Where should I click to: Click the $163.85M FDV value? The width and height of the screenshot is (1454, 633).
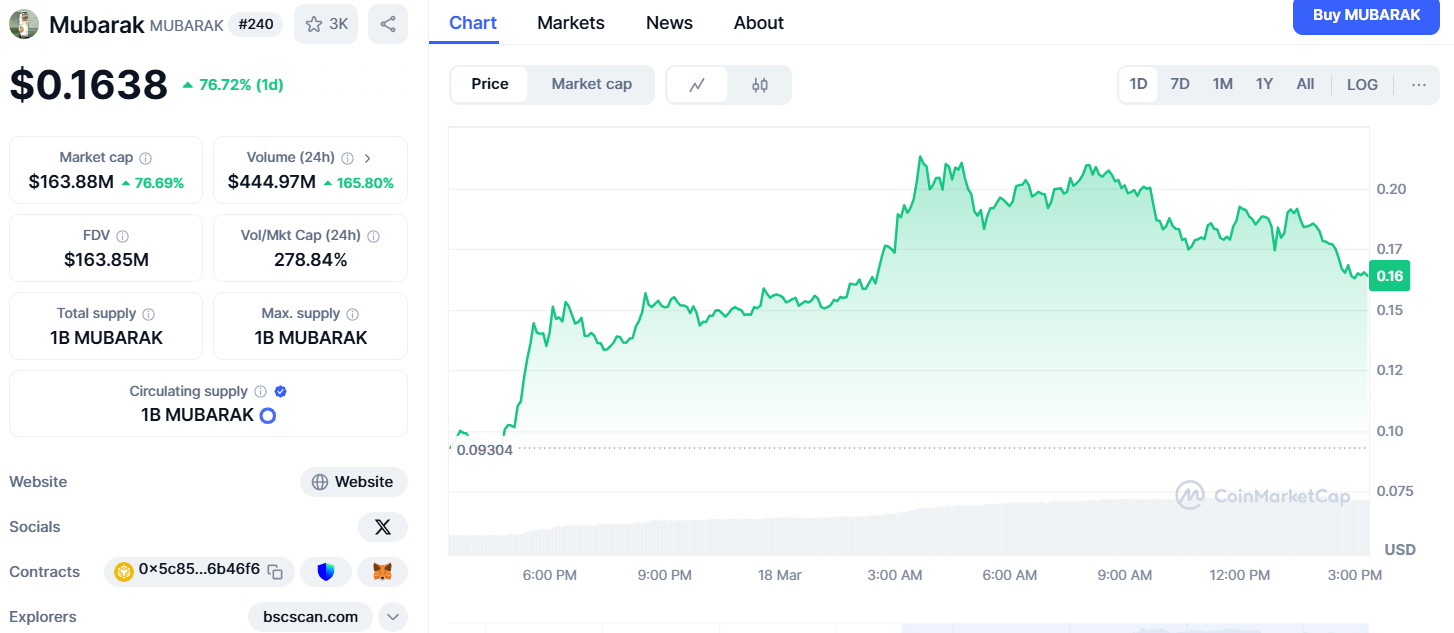(x=106, y=260)
